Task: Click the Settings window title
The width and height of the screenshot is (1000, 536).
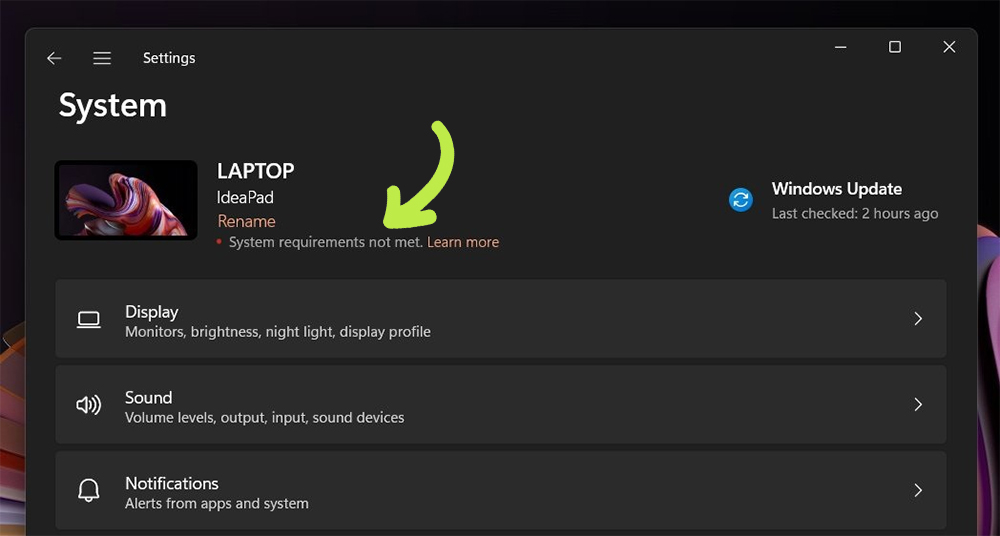Action: (169, 58)
